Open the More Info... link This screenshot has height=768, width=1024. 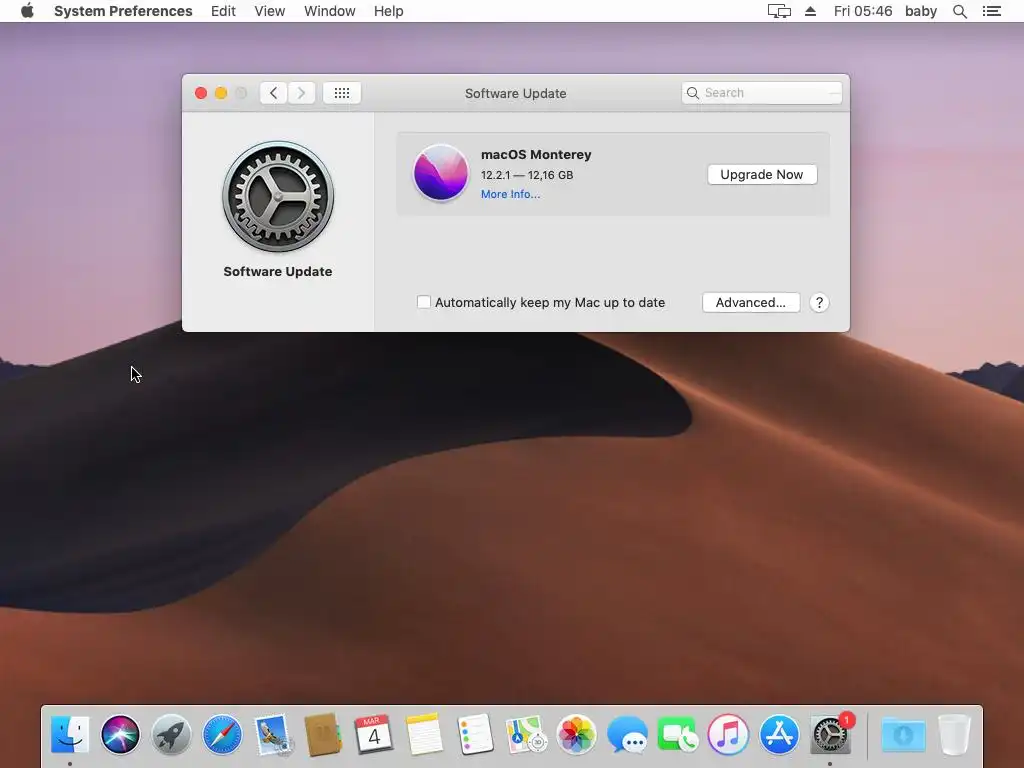pyautogui.click(x=510, y=194)
